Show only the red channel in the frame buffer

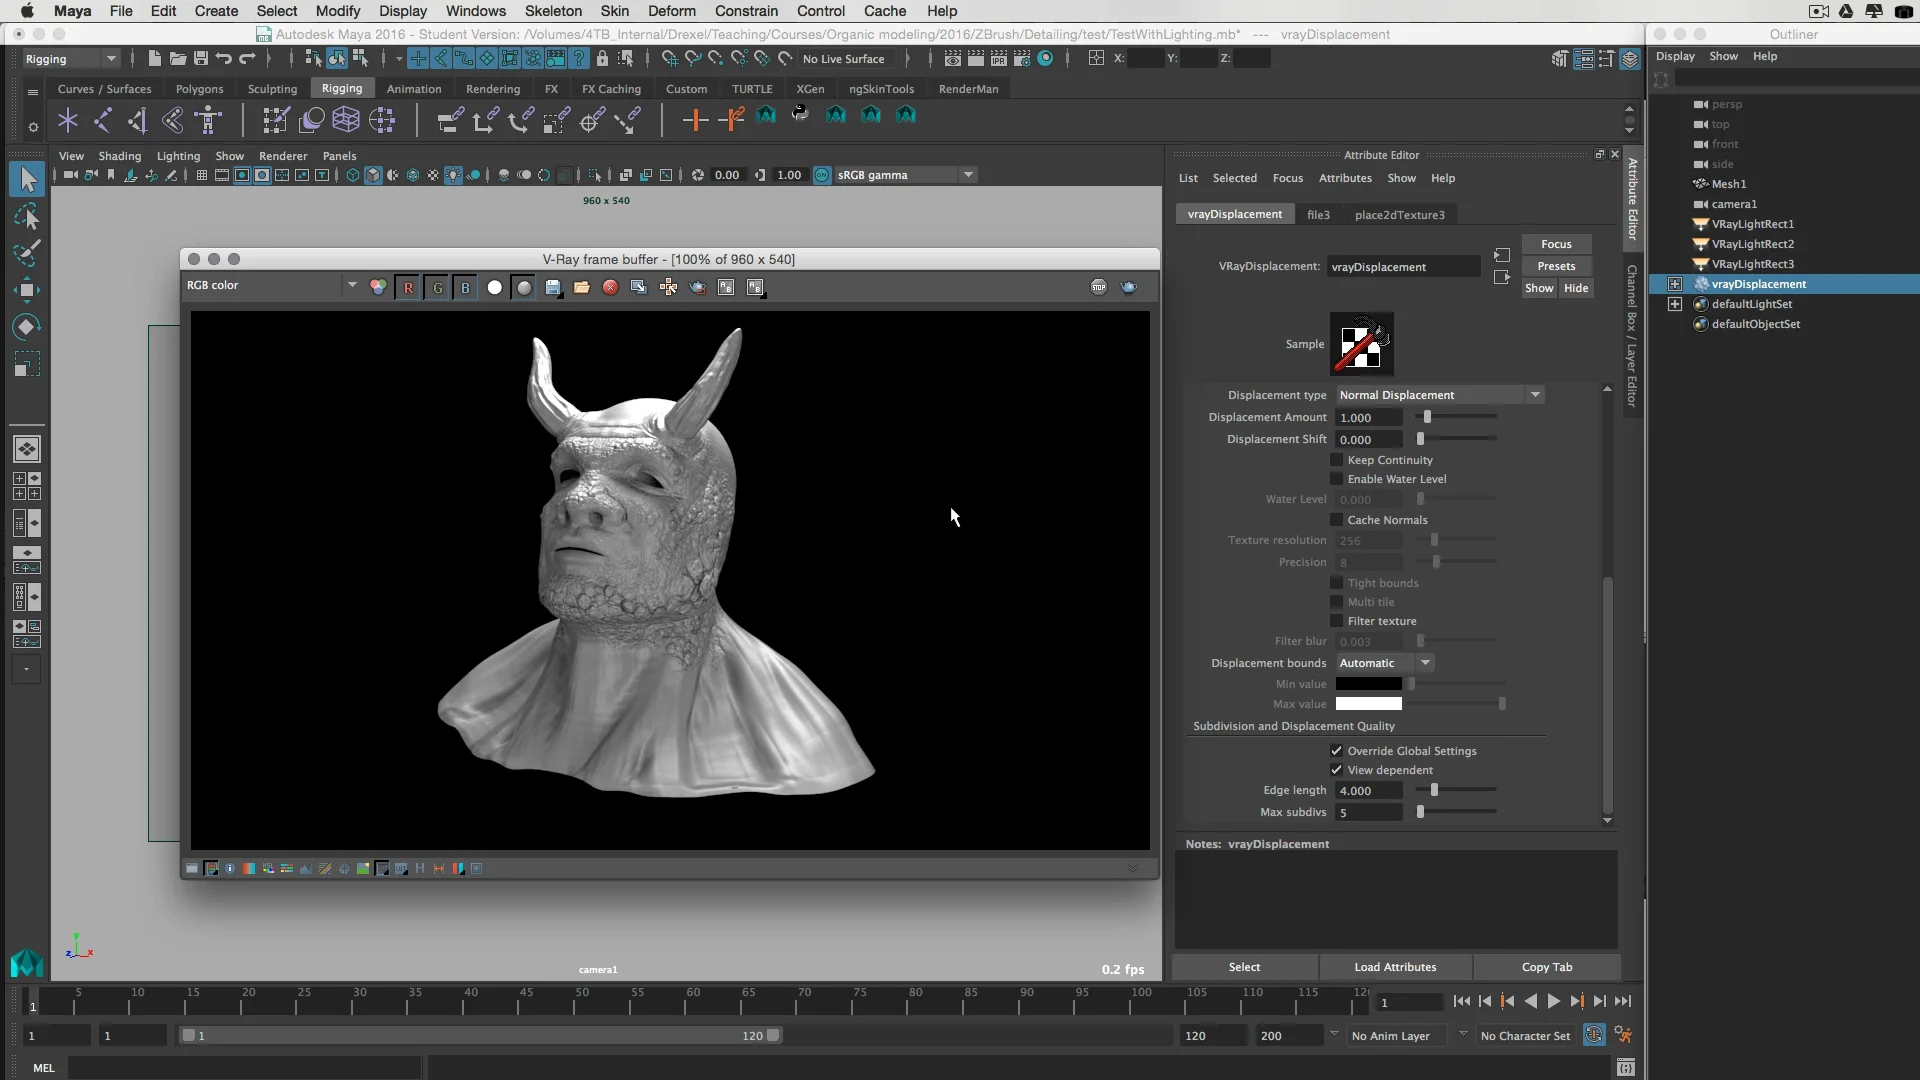407,287
